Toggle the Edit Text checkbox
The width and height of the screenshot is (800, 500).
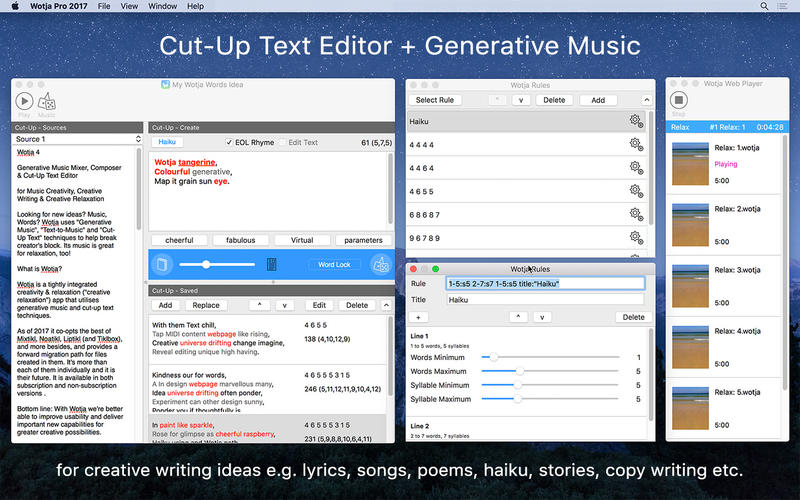point(283,142)
